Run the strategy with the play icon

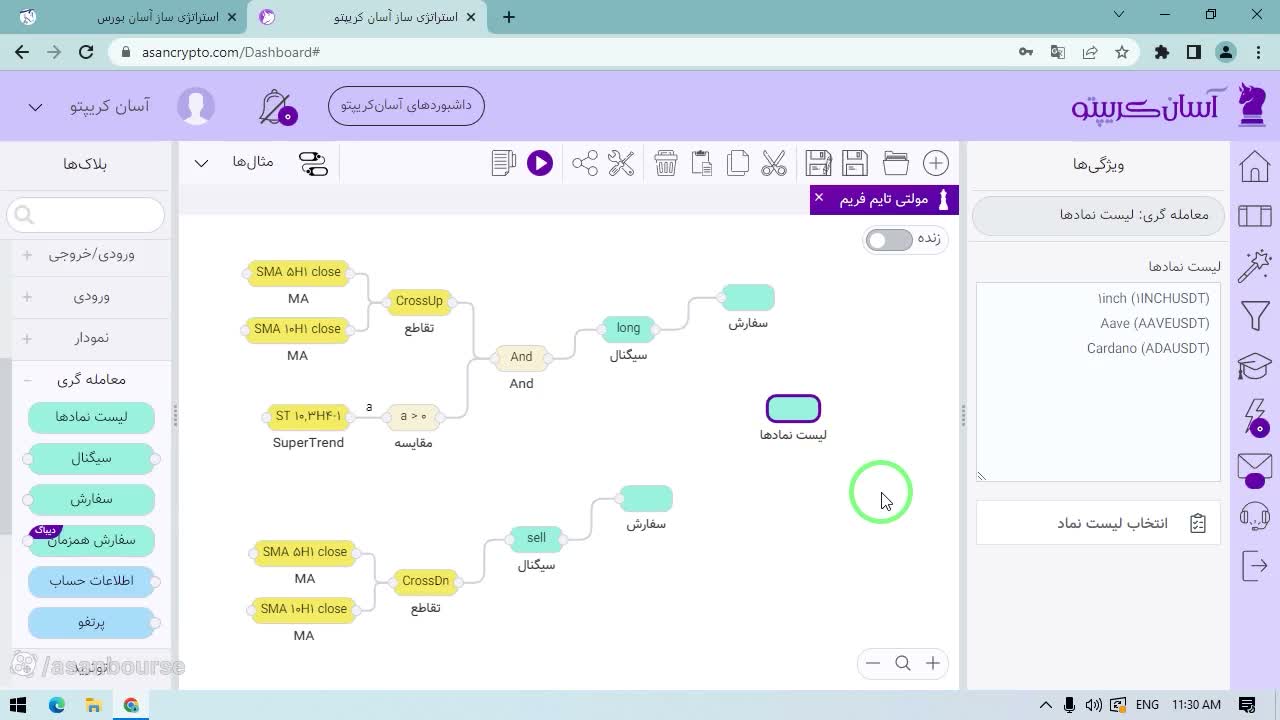click(x=540, y=163)
